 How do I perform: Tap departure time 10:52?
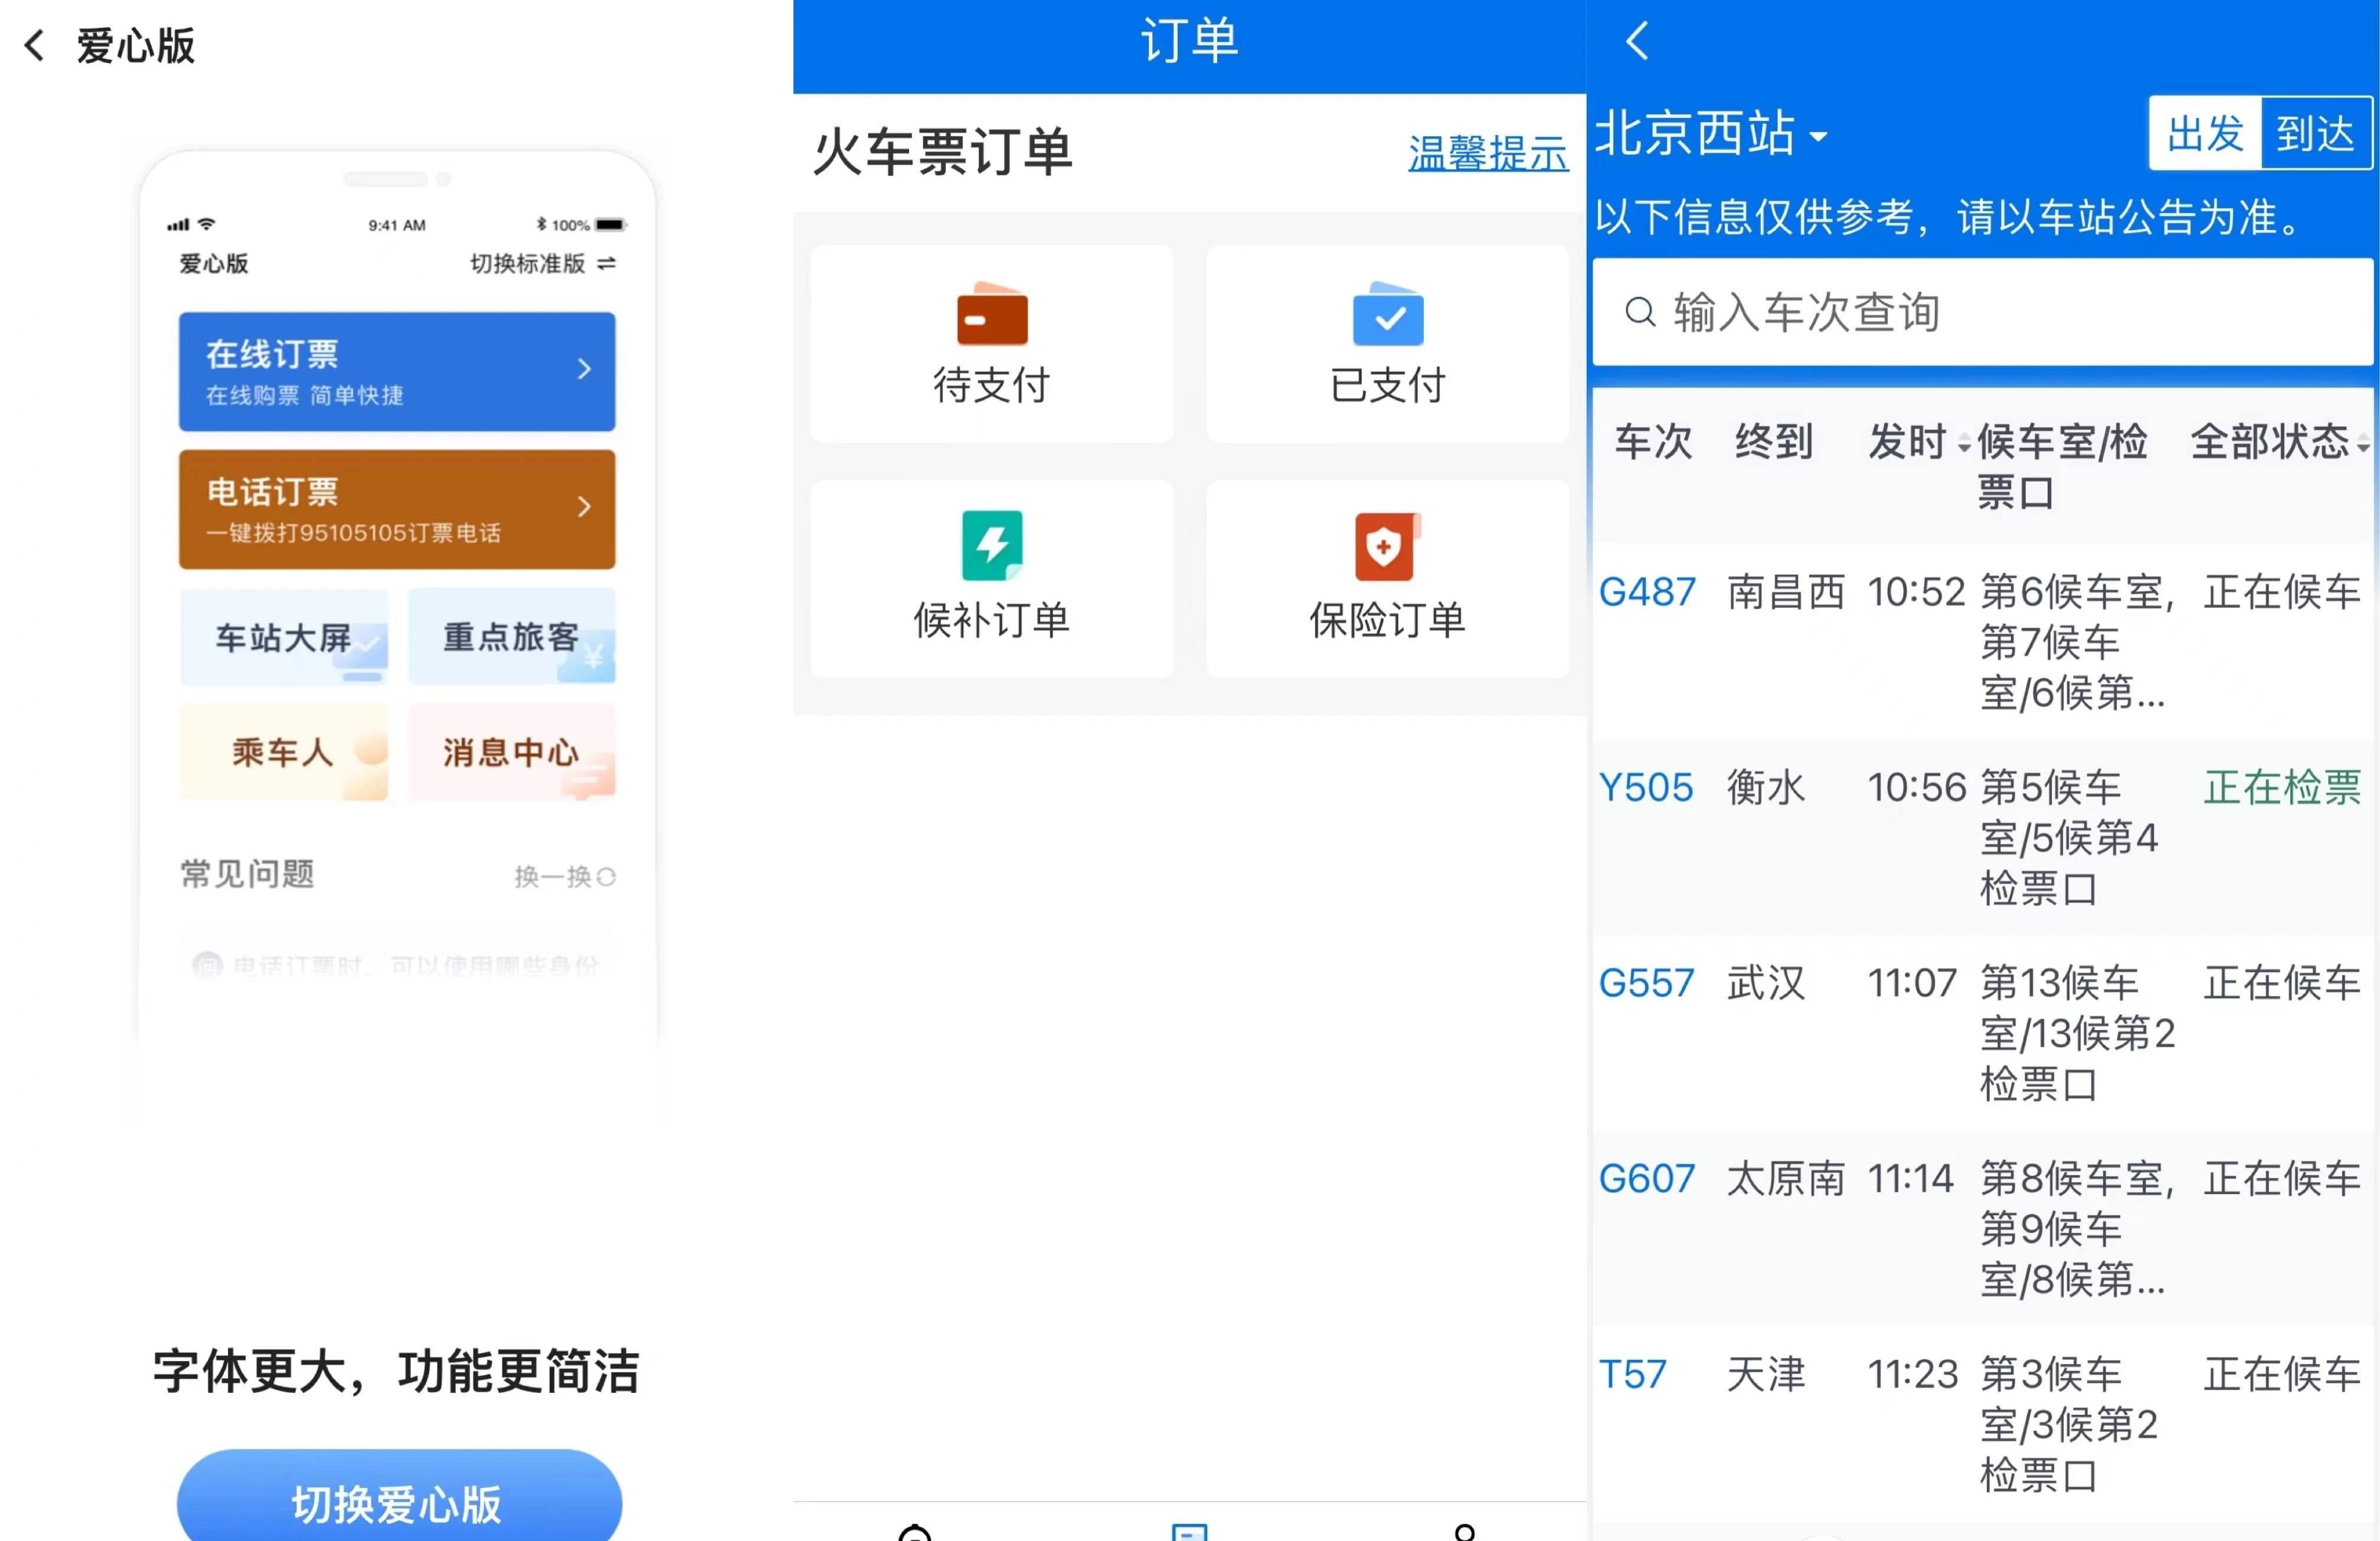(1916, 592)
